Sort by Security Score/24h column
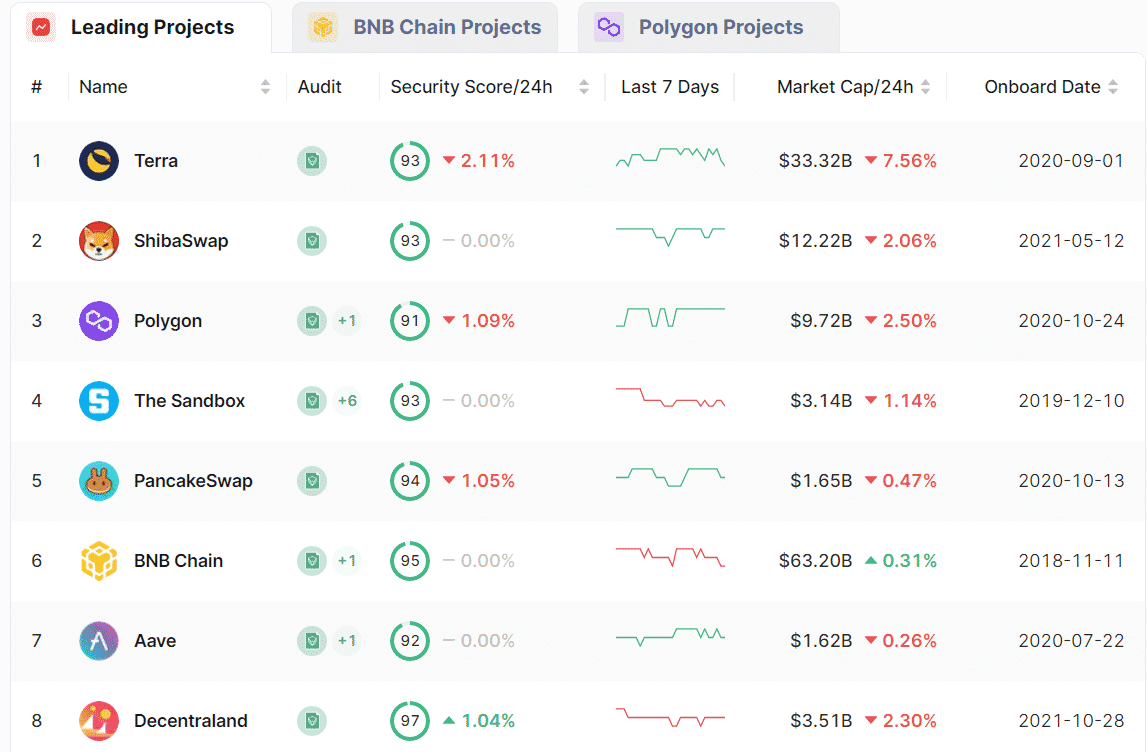The image size is (1147, 752). 584,87
